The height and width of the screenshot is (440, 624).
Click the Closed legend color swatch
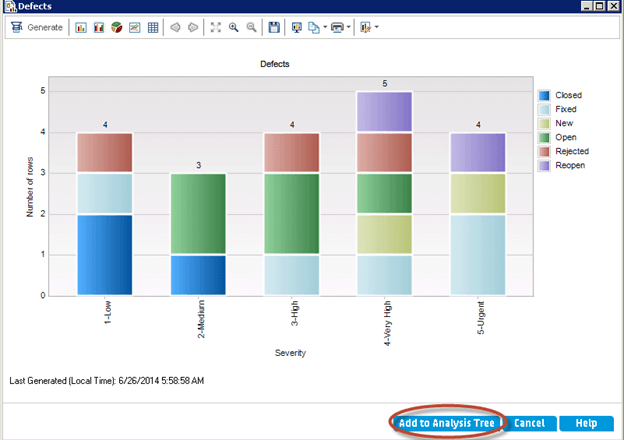(x=544, y=96)
